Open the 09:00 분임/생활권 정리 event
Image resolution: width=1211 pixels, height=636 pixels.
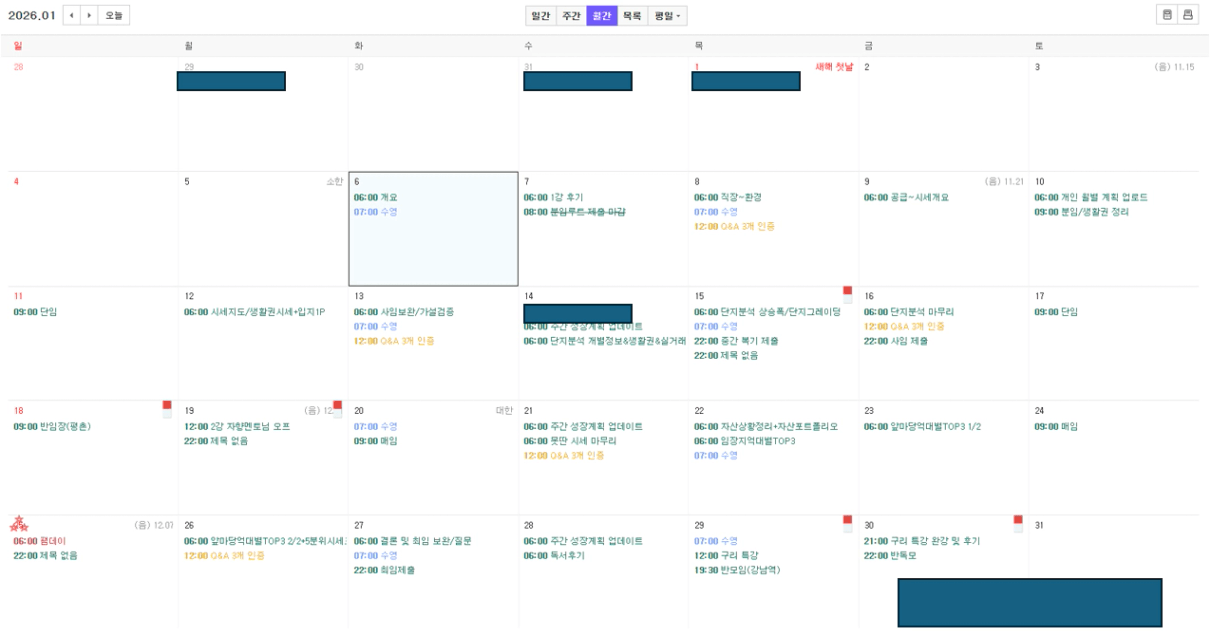[x=1081, y=212]
